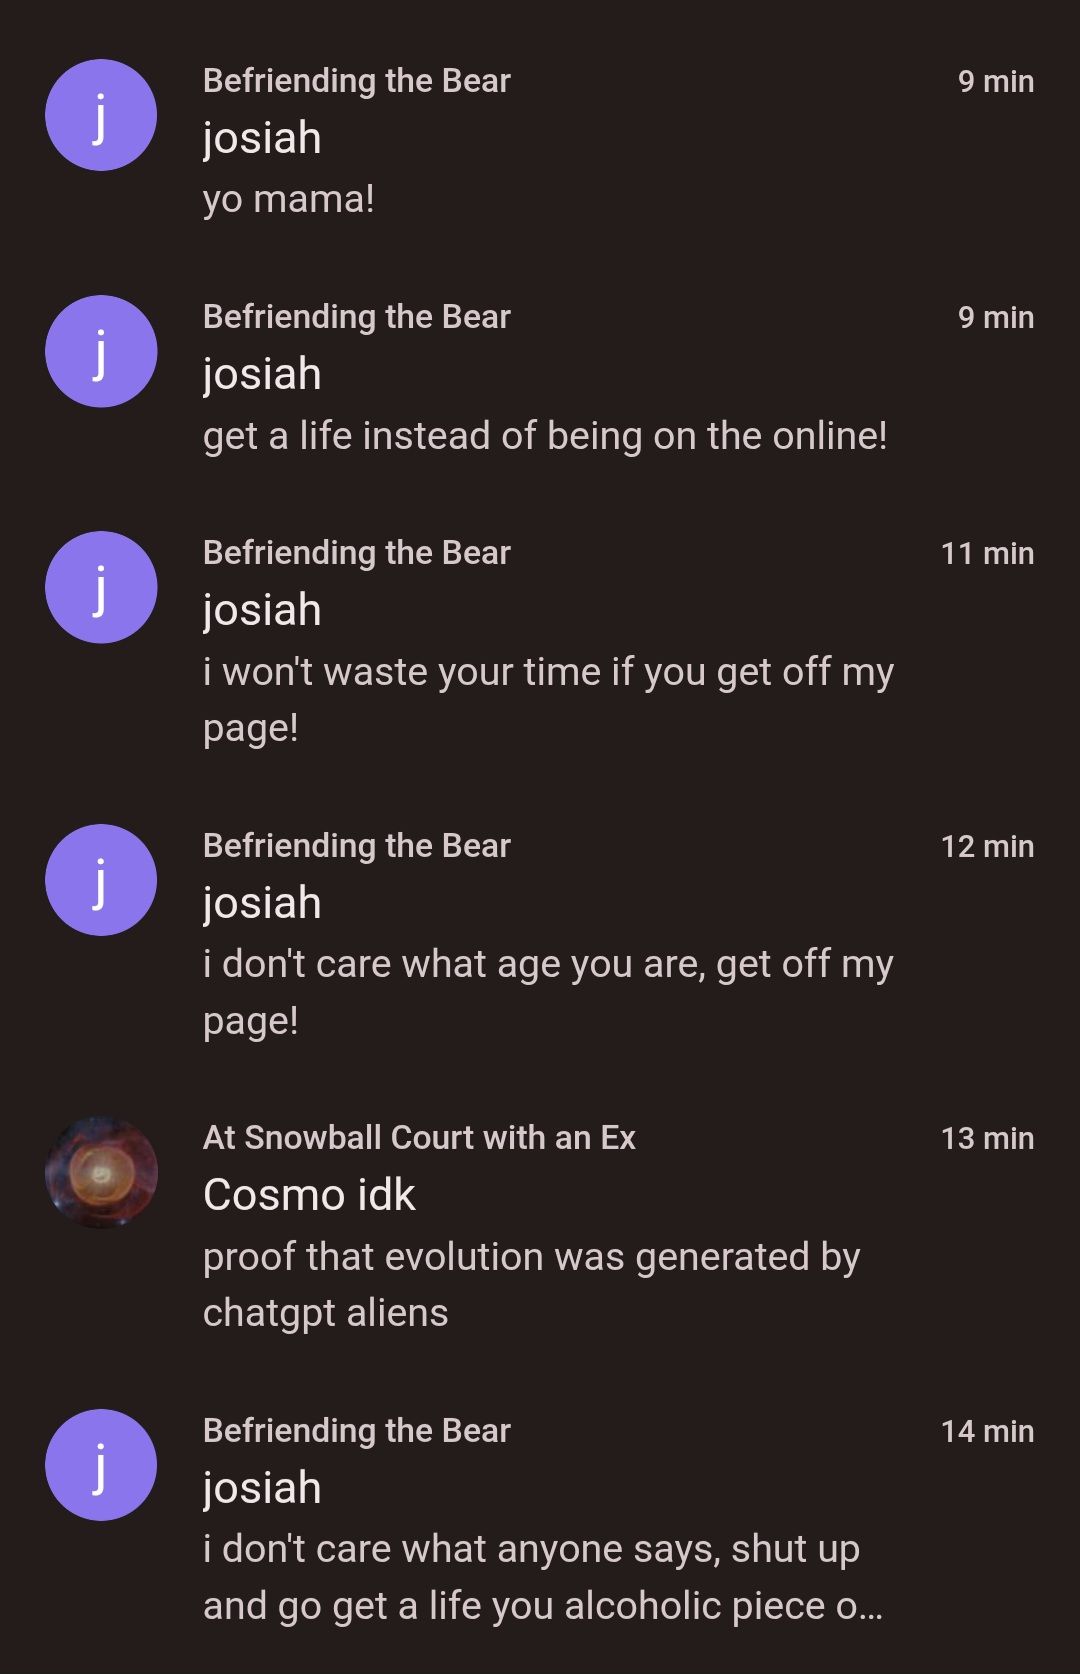The width and height of the screenshot is (1080, 1674).
Task: Open the "get a life instead of being on the online!" comment
Action: [x=545, y=436]
